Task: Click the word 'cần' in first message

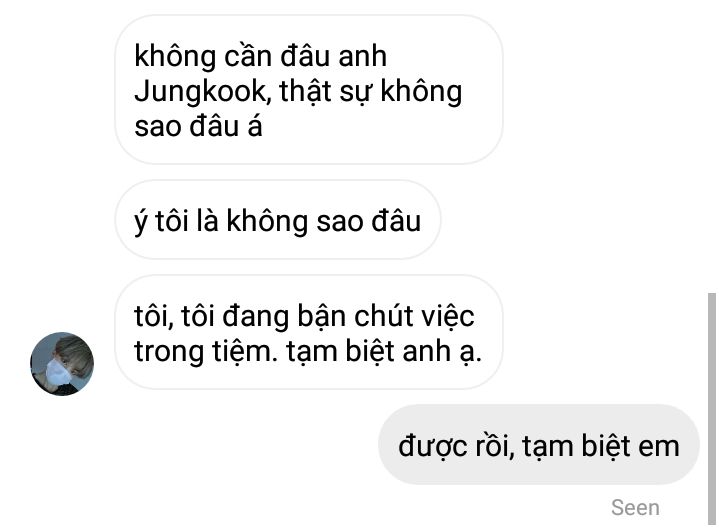Action: pos(247,56)
